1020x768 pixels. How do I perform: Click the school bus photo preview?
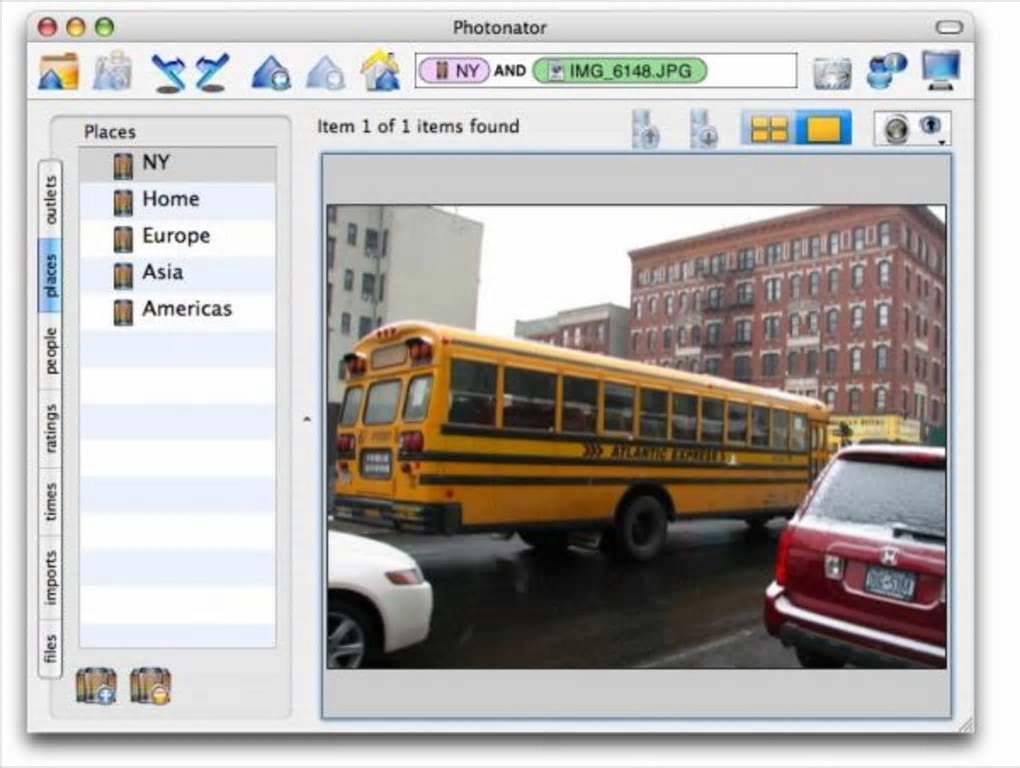point(636,436)
